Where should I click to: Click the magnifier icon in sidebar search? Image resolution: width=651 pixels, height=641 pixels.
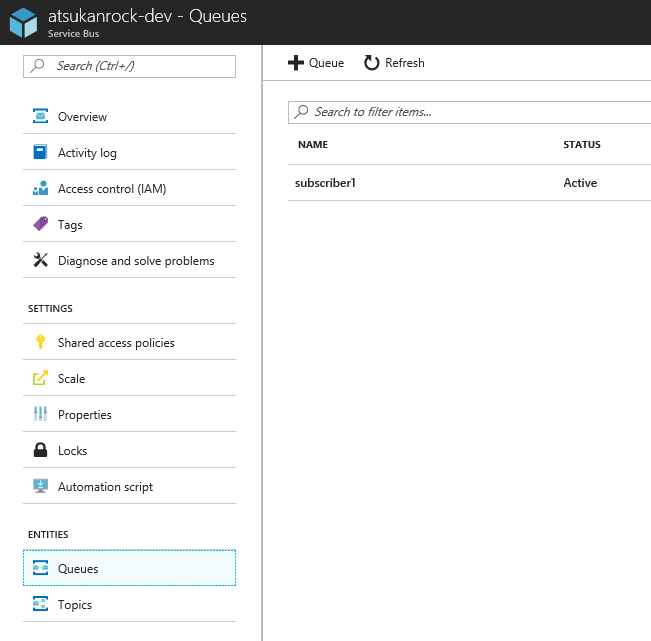37,65
